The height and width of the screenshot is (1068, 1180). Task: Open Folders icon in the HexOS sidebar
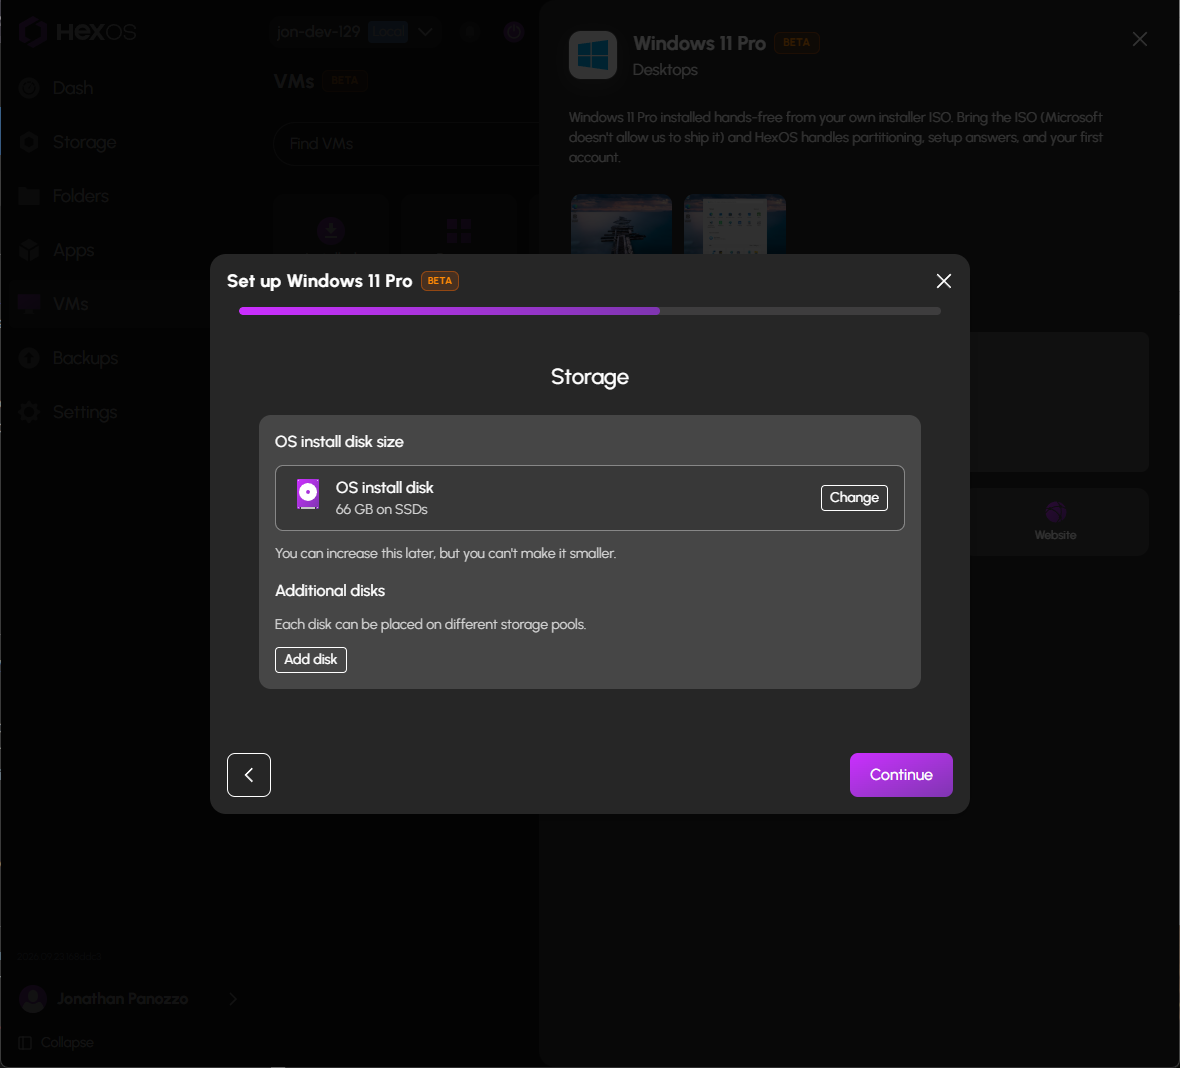[29, 196]
